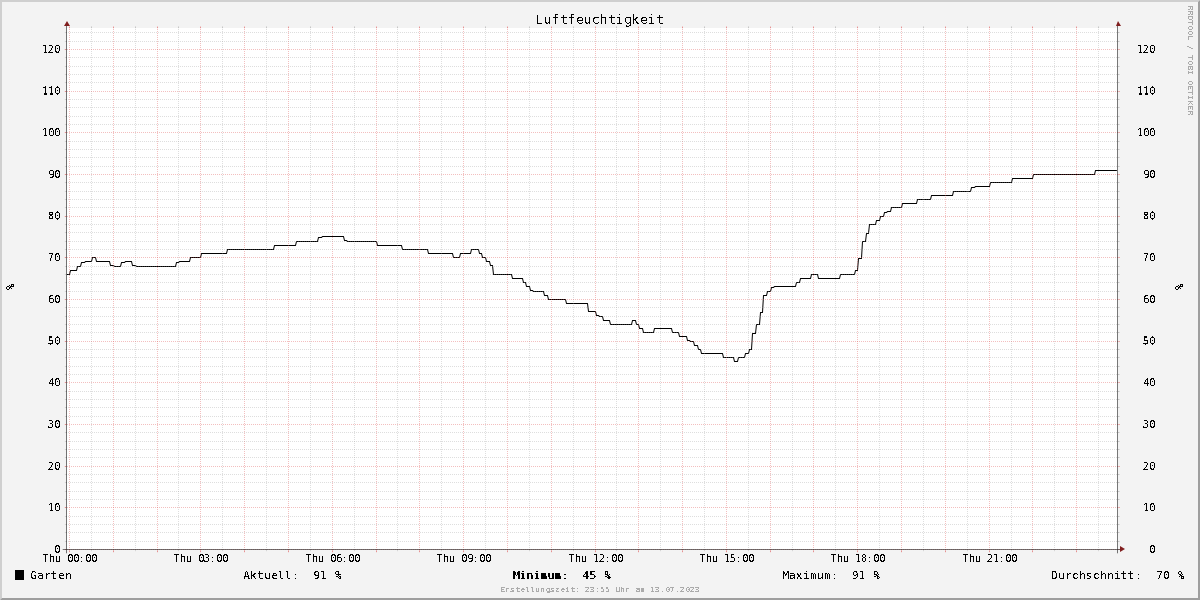Click the 100 label on the left axis

51,132
